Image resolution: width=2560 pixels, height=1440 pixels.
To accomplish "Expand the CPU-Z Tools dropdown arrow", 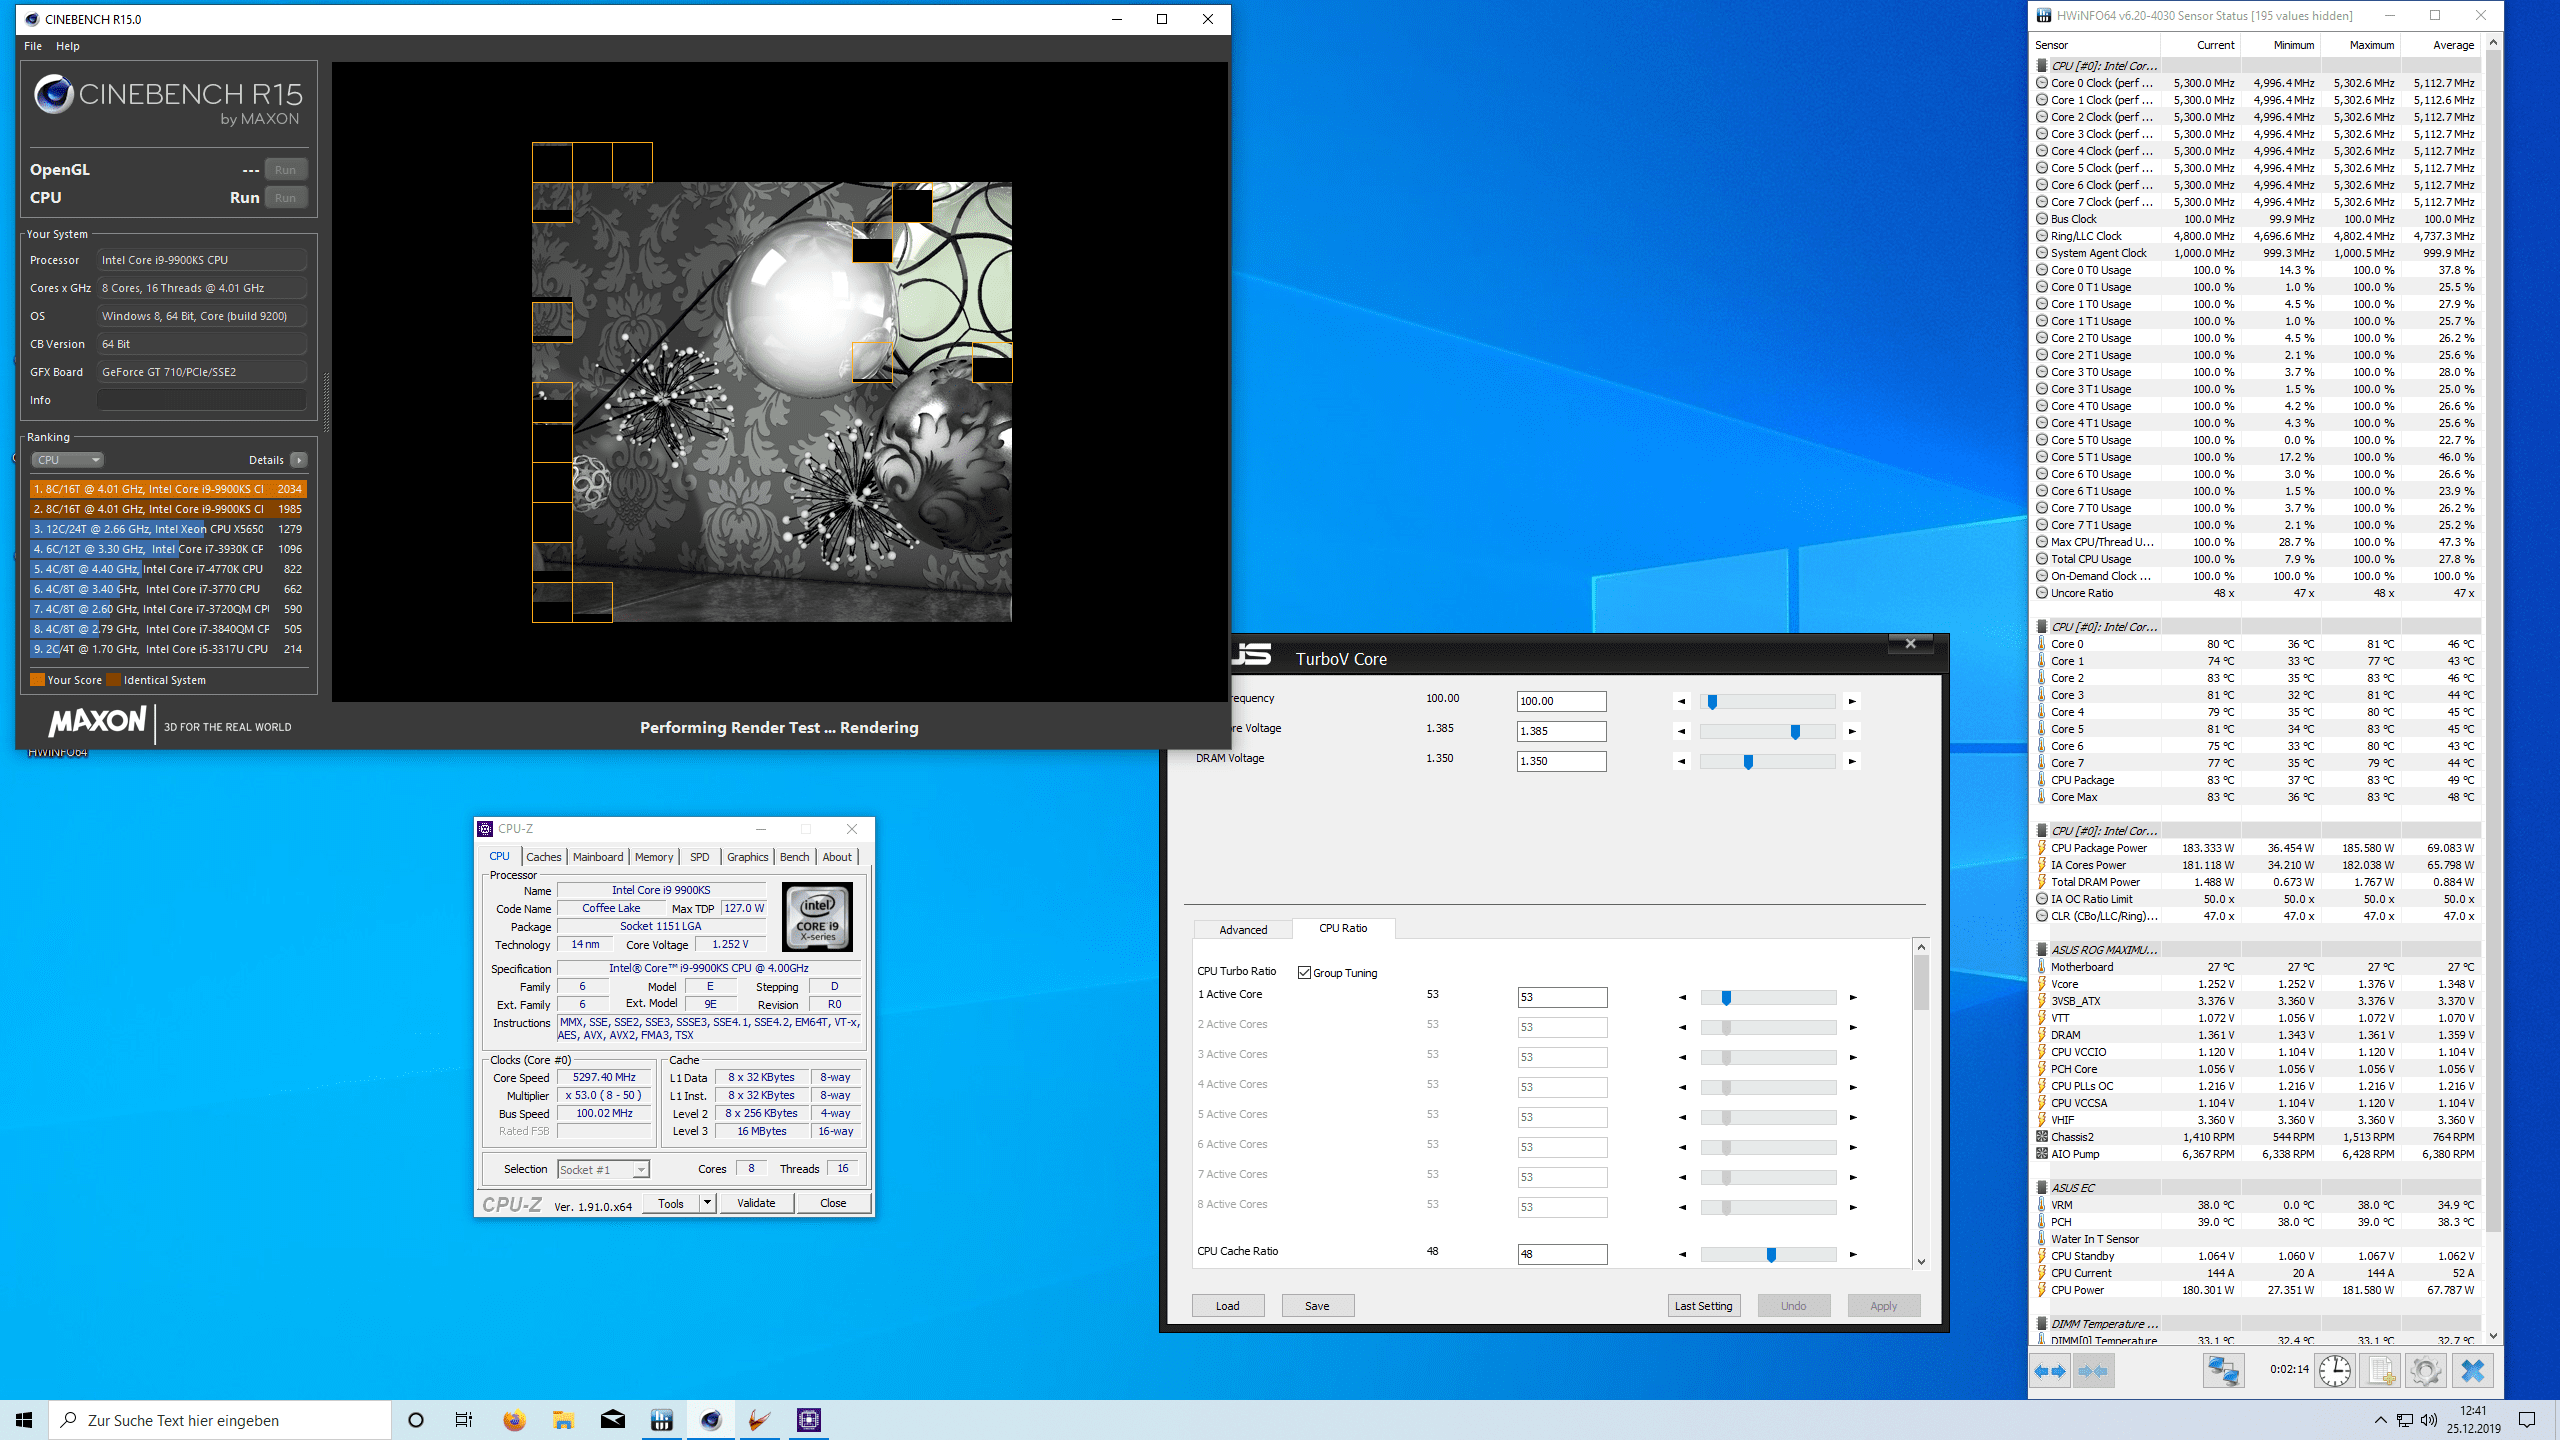I will 707,1203.
